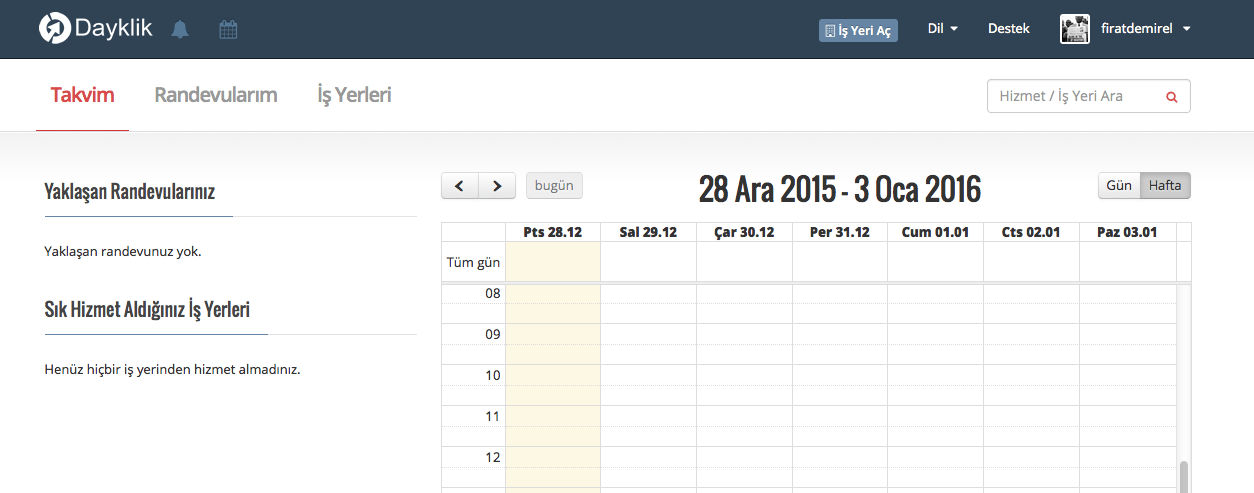Viewport: 1254px width, 493px height.
Task: Click the İş Yeri Aç button
Action: coord(858,30)
